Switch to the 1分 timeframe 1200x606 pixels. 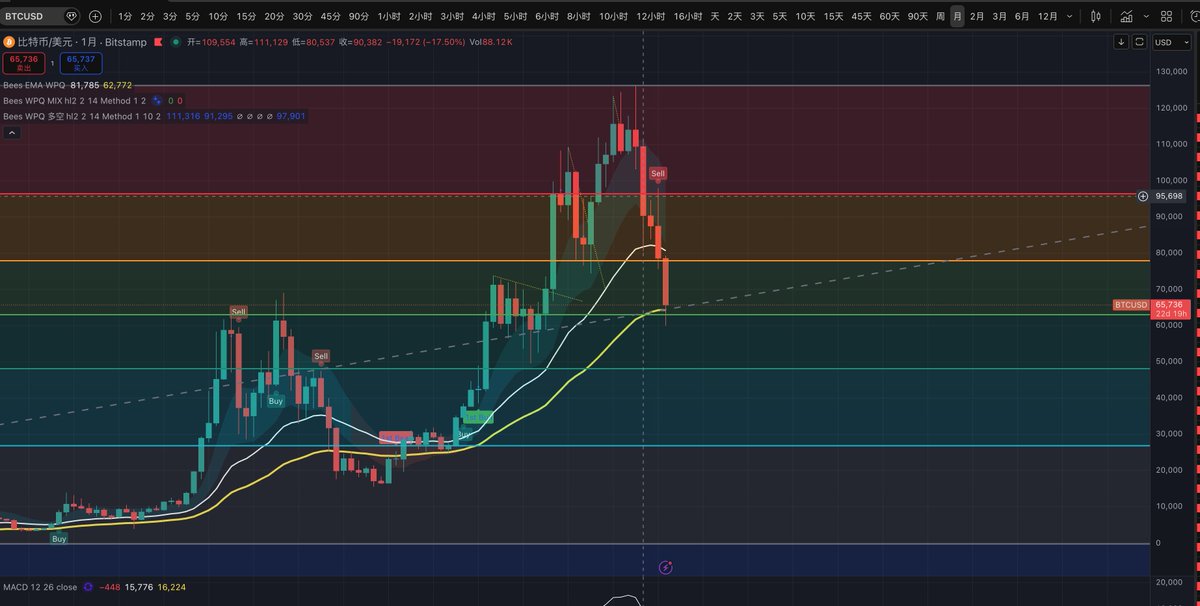[x=125, y=16]
